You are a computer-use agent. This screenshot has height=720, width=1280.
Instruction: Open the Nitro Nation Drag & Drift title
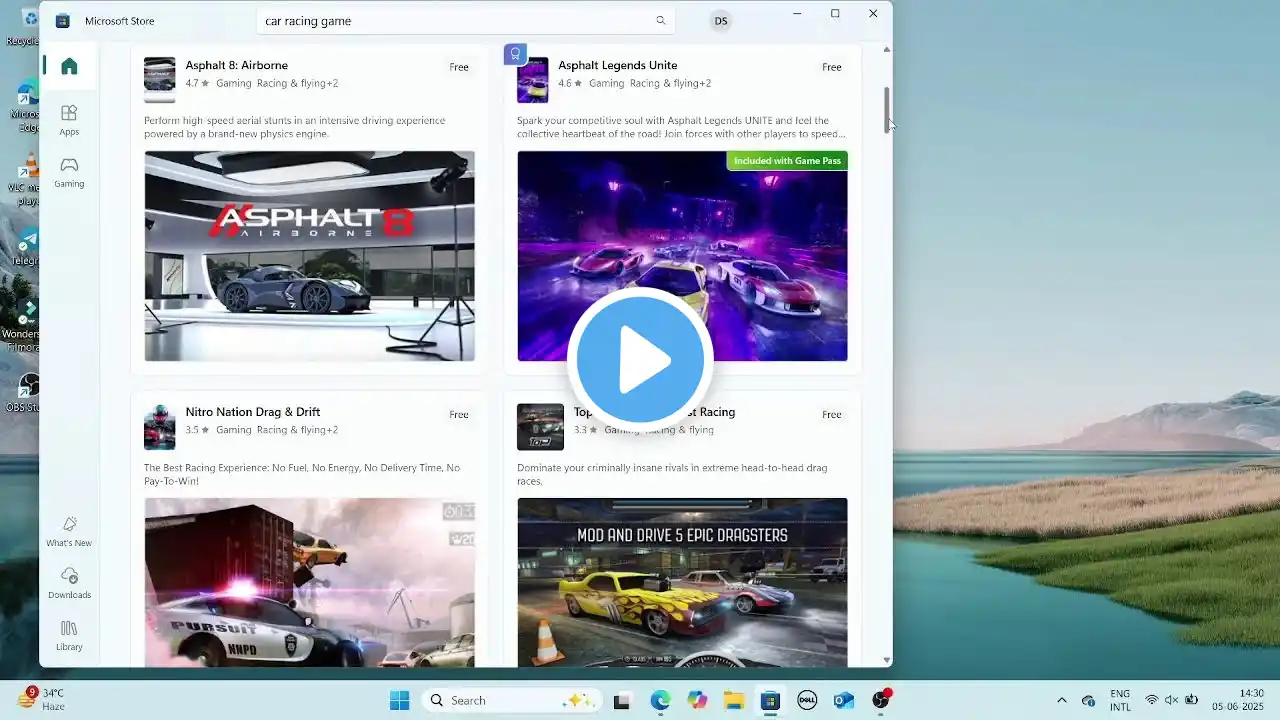[x=252, y=412]
